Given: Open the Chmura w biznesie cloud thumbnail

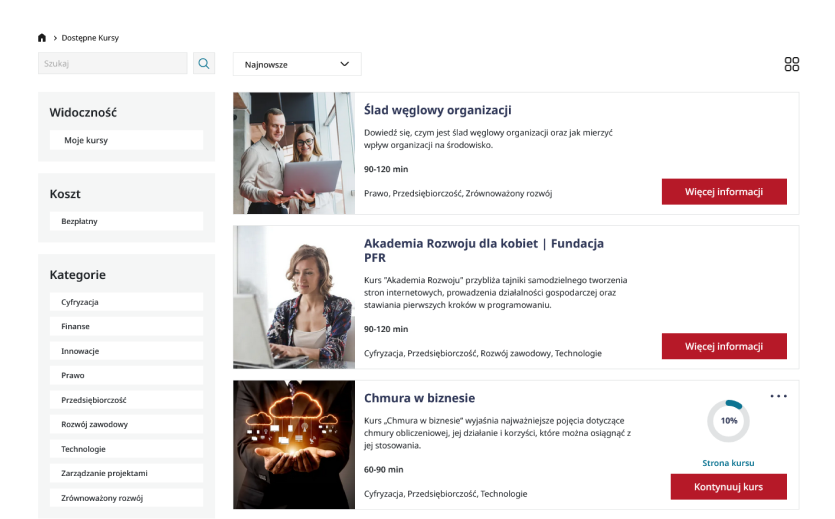Looking at the screenshot, I should tap(294, 445).
